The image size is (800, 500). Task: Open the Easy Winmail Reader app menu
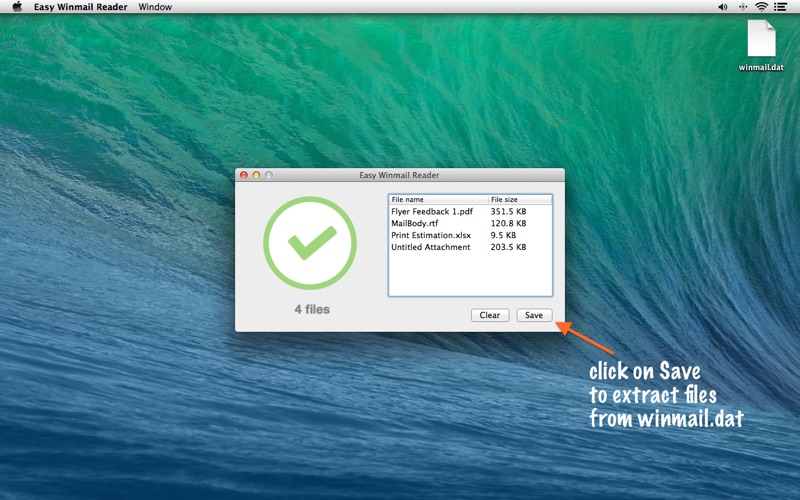[x=81, y=7]
